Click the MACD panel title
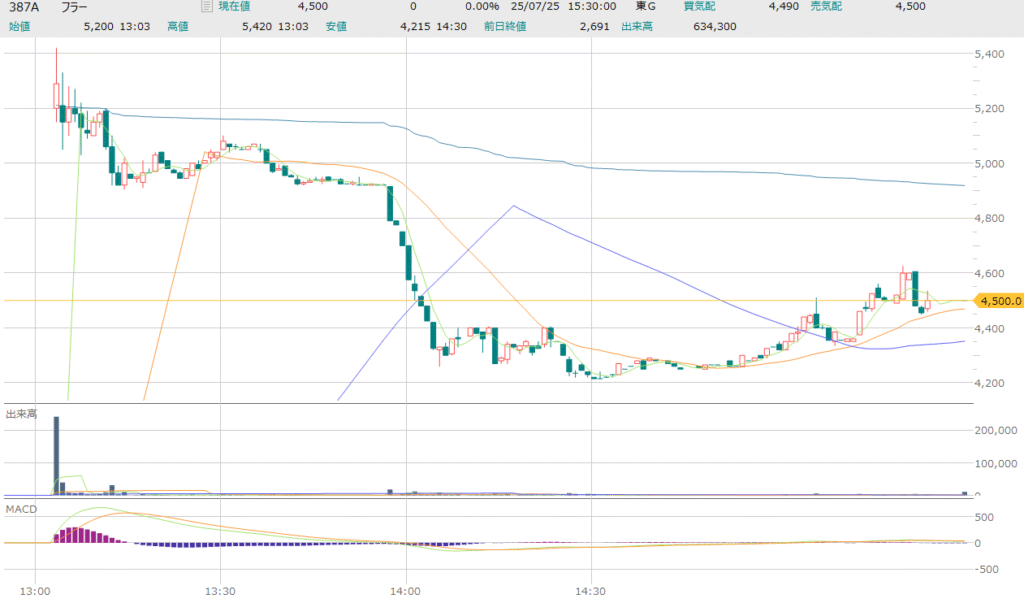 21,510
